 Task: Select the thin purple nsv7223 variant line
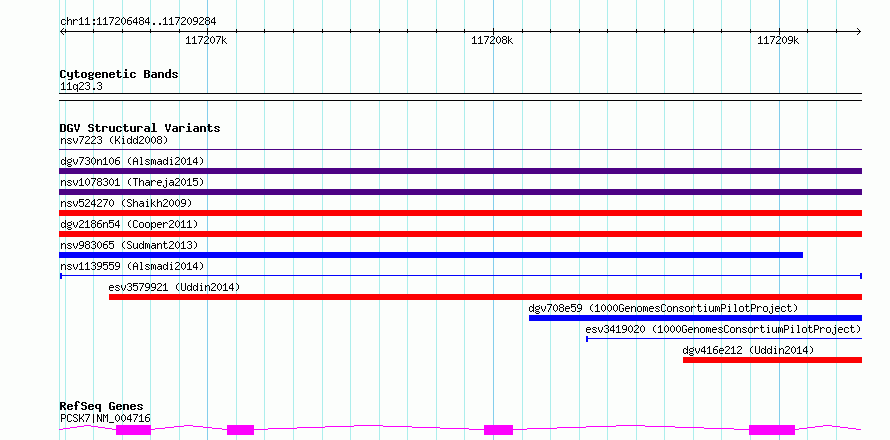click(x=460, y=150)
